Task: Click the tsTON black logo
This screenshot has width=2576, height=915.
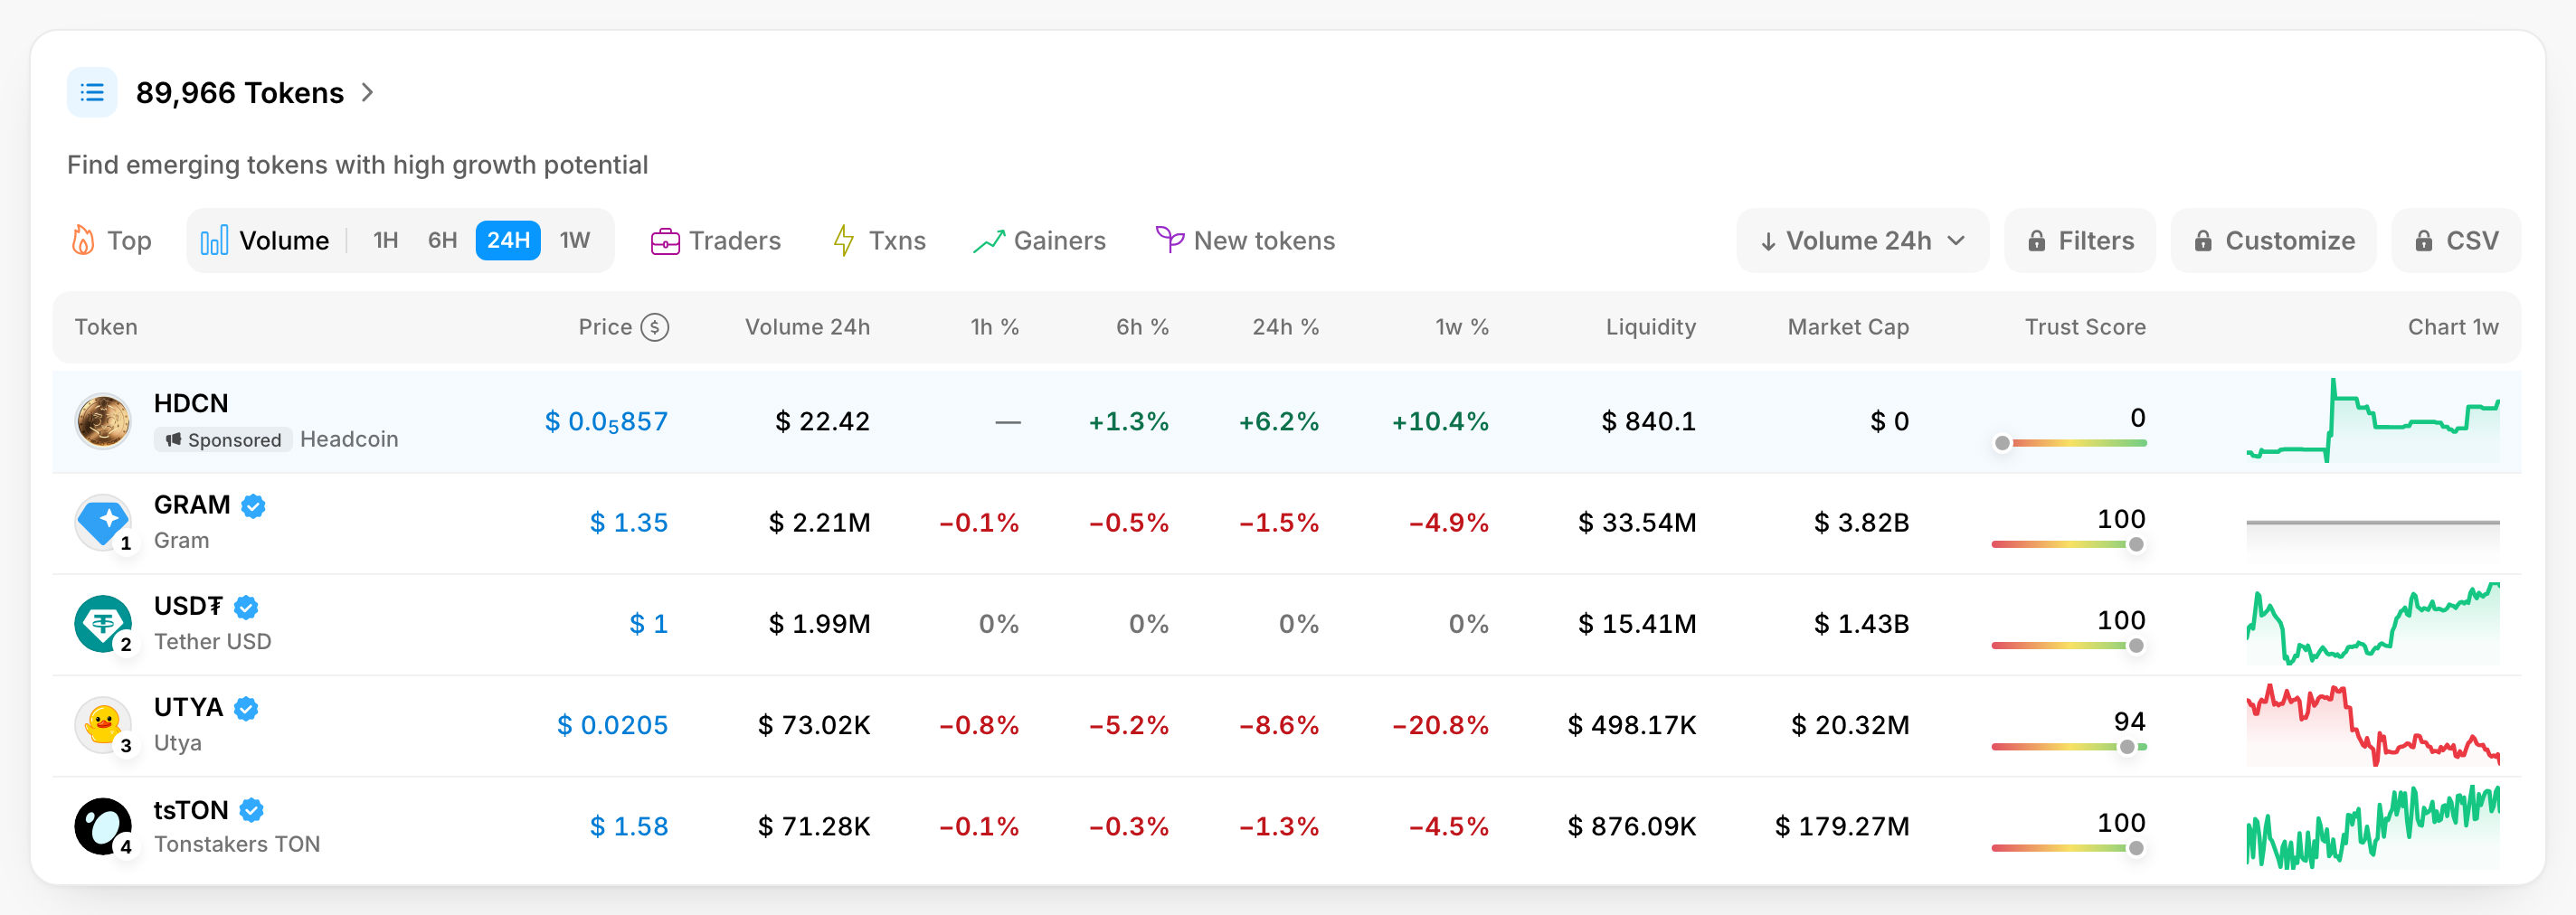Action: pyautogui.click(x=103, y=826)
